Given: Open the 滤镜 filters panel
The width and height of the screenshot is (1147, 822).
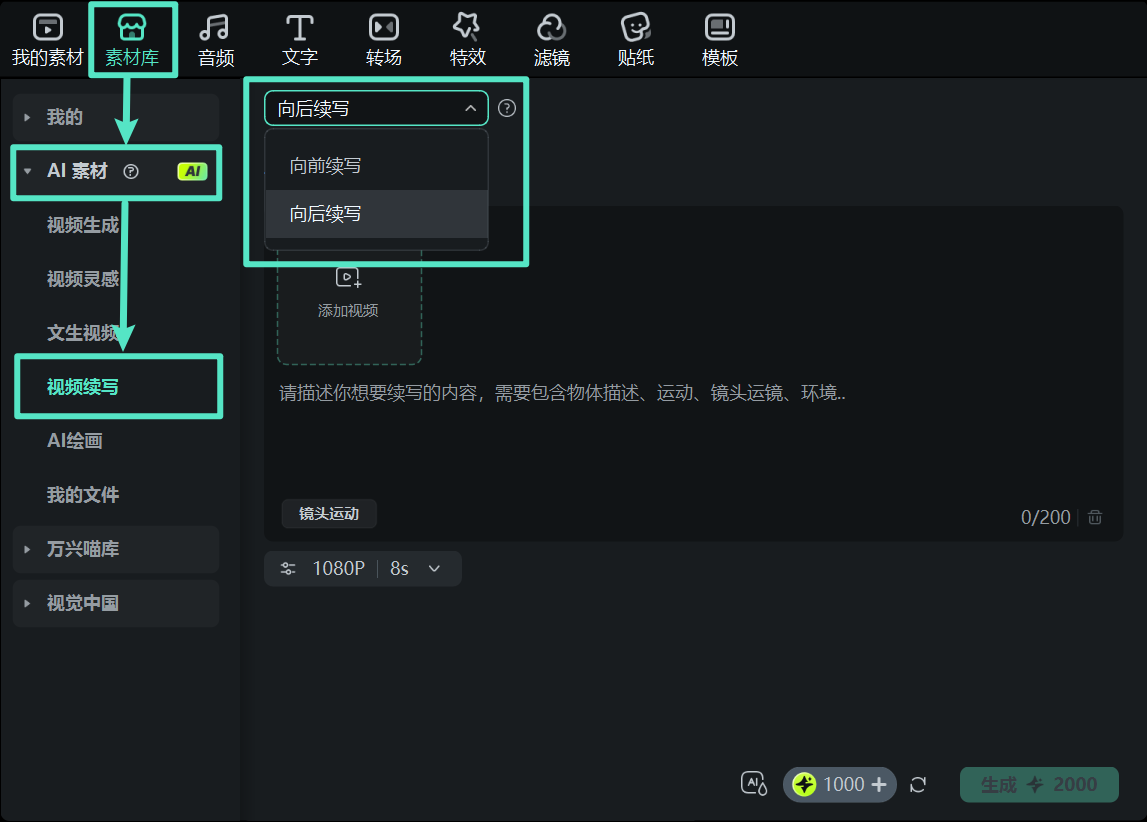Looking at the screenshot, I should (x=551, y=38).
